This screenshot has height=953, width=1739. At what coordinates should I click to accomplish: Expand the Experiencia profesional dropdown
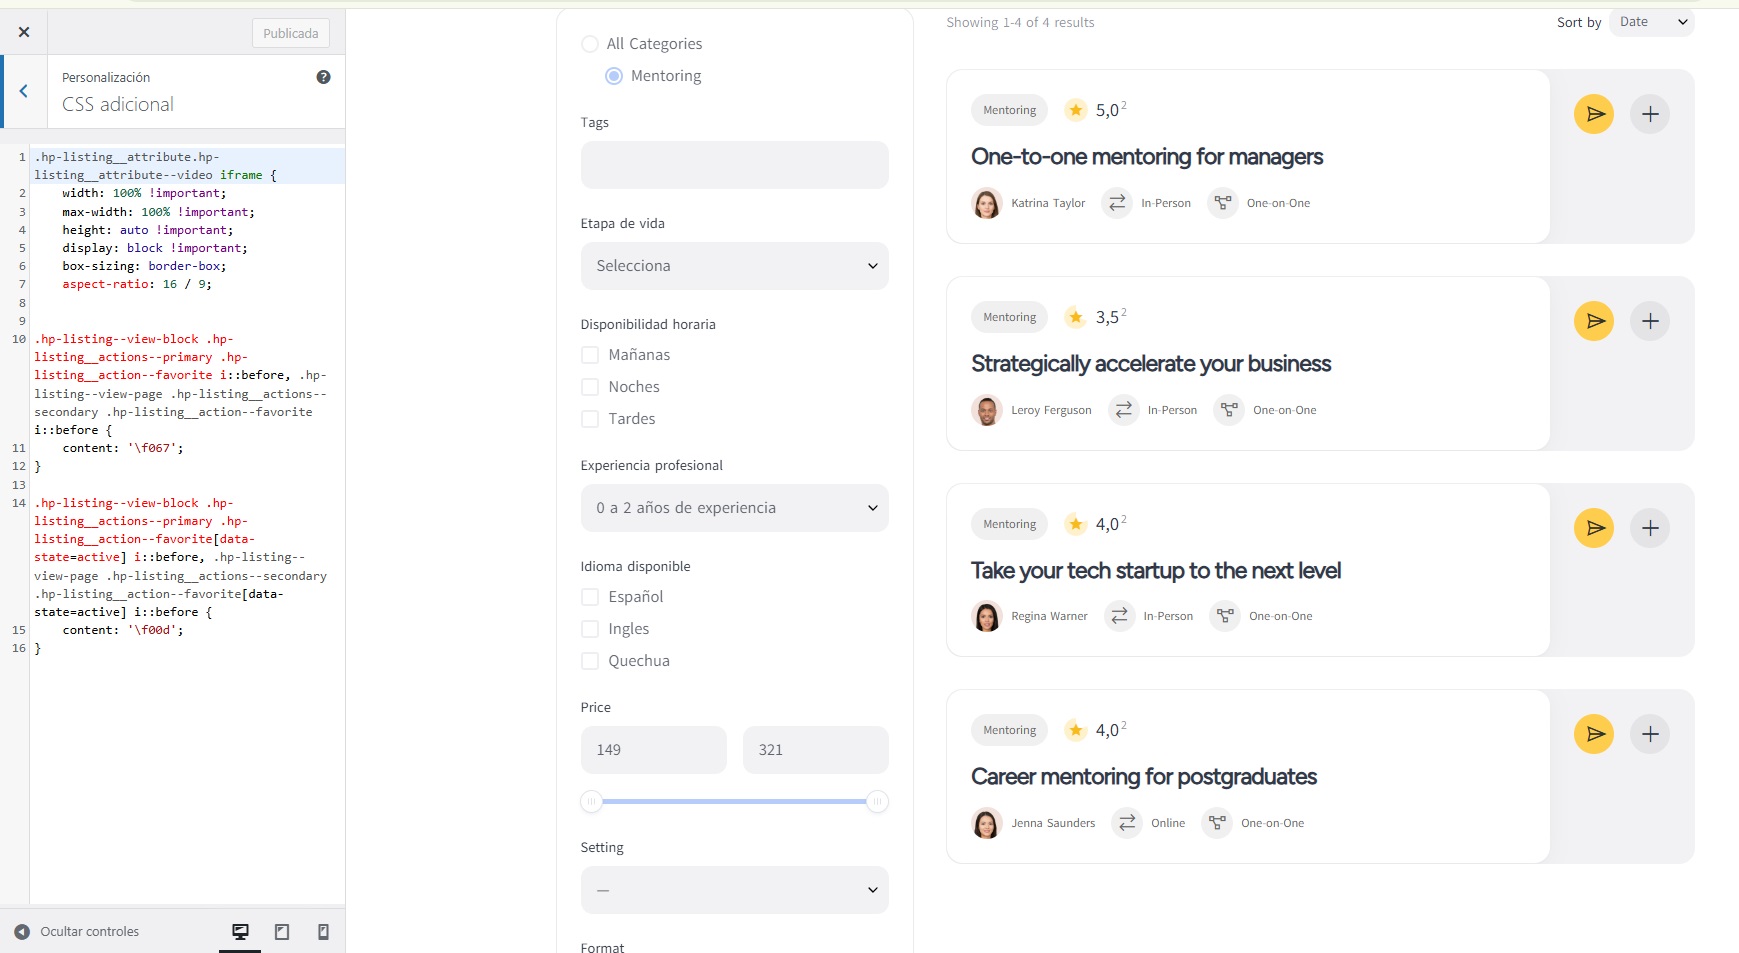click(734, 508)
